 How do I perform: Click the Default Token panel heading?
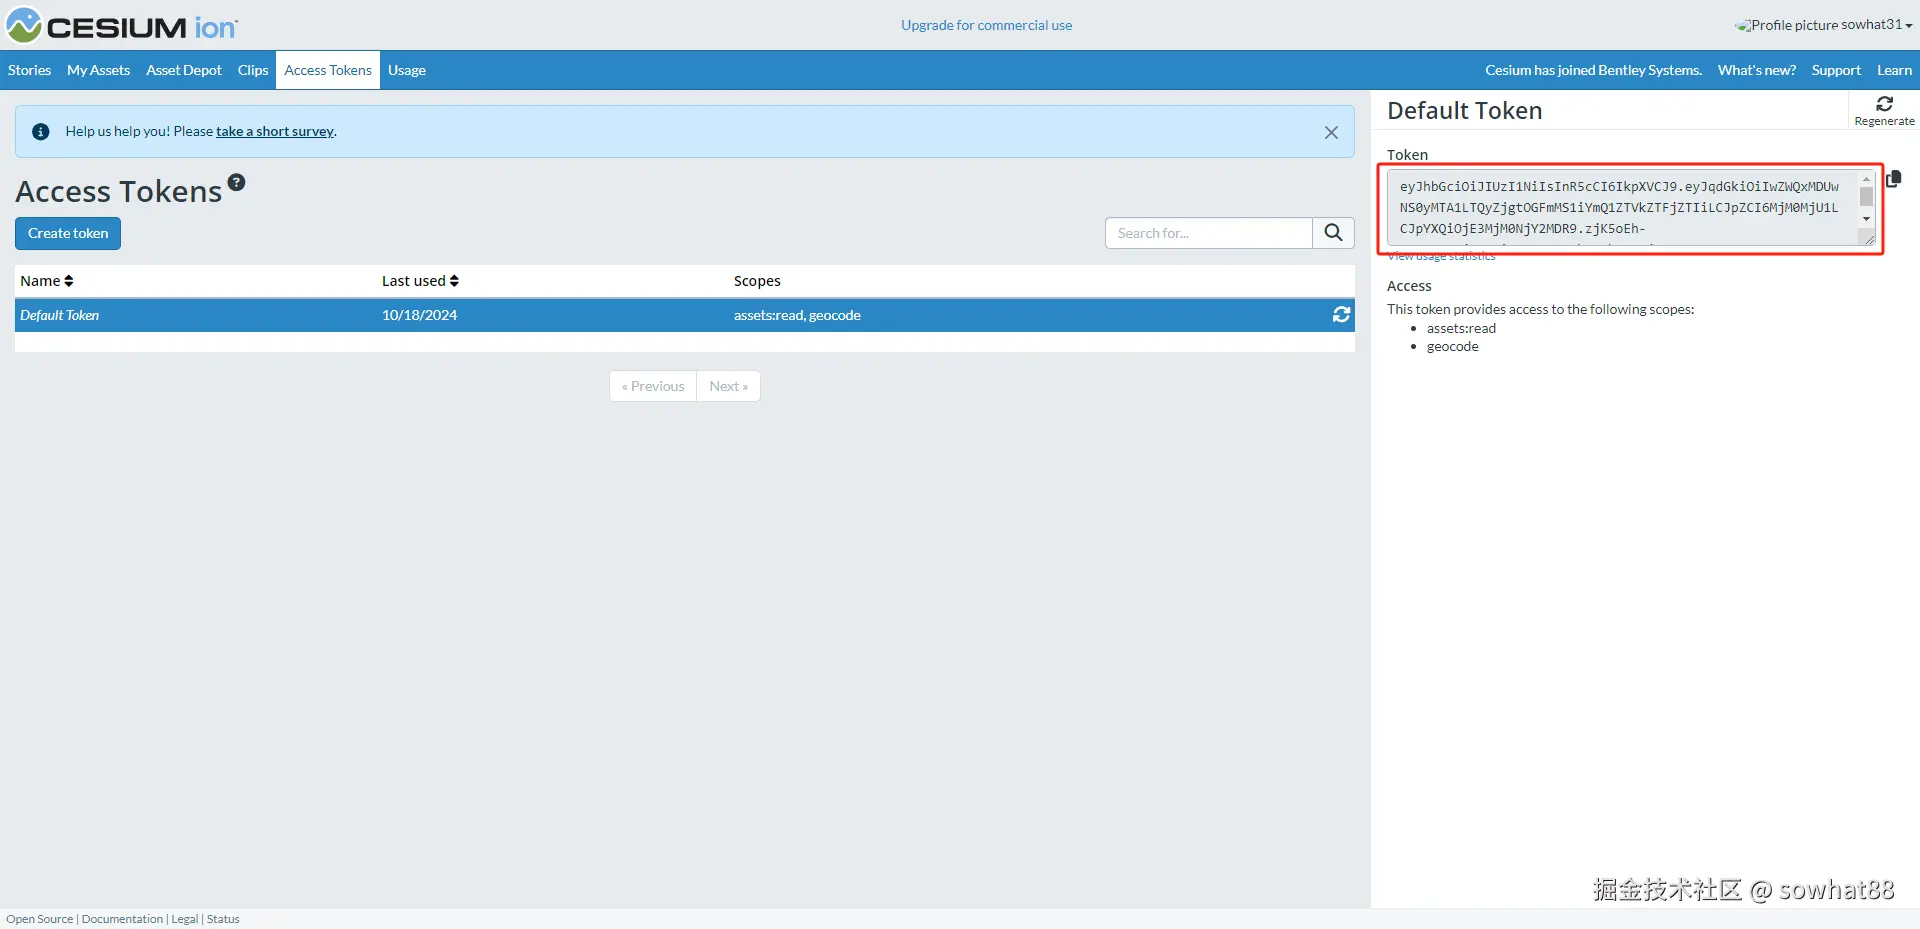pos(1464,111)
